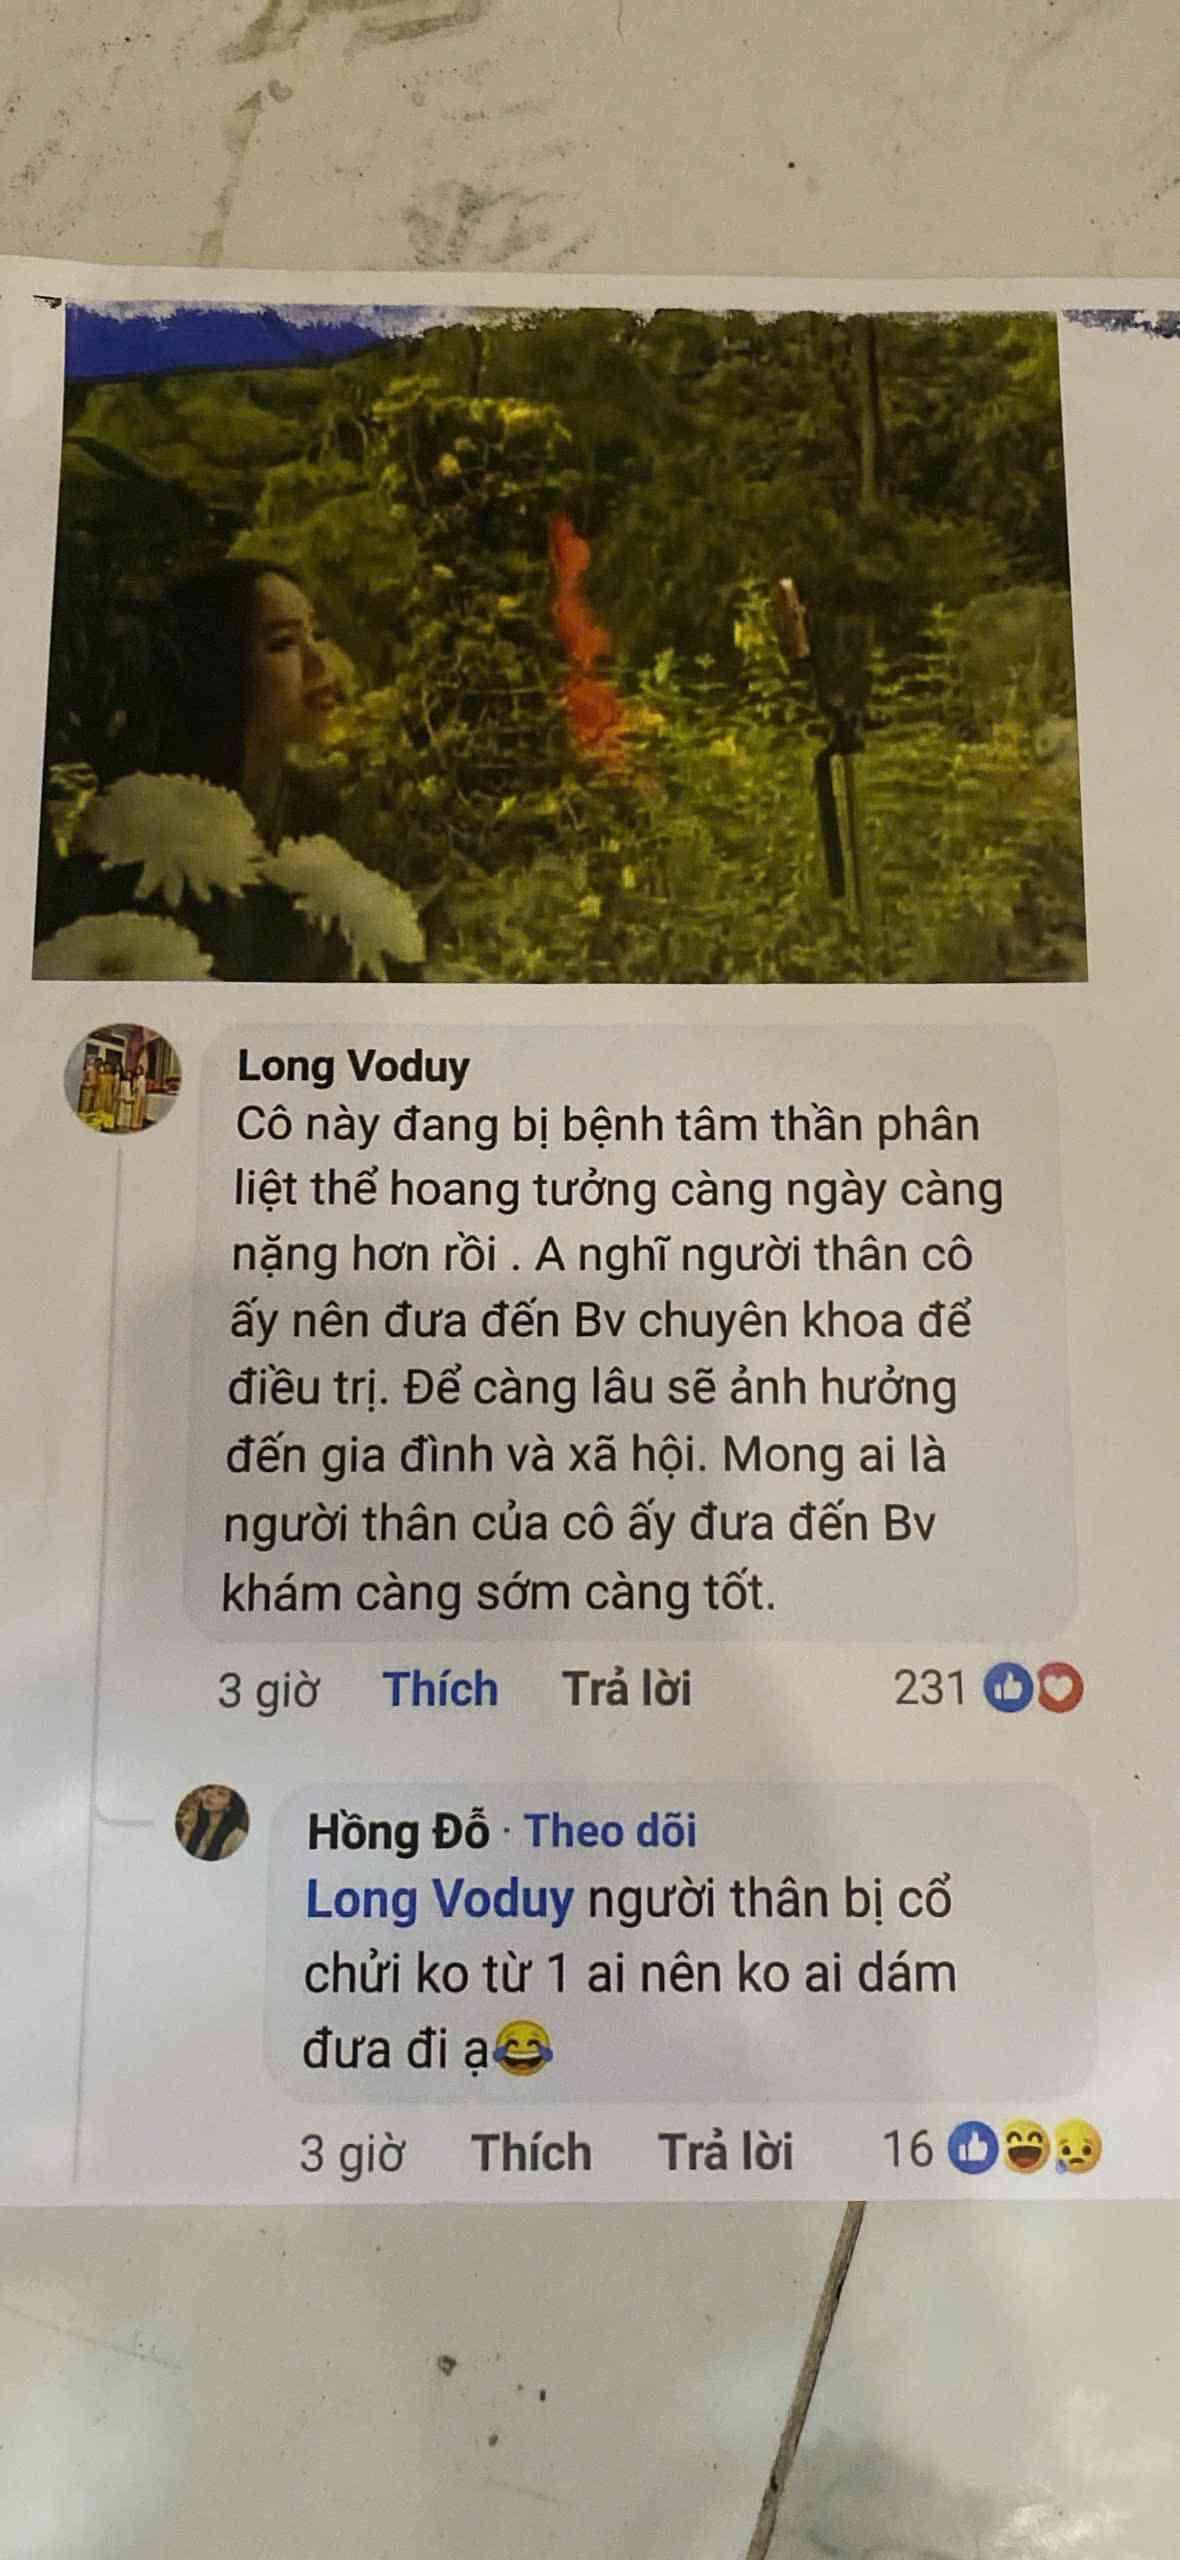
Task: Click the laughing emoji in Hồng Đỗ's reply
Action: (522, 2050)
